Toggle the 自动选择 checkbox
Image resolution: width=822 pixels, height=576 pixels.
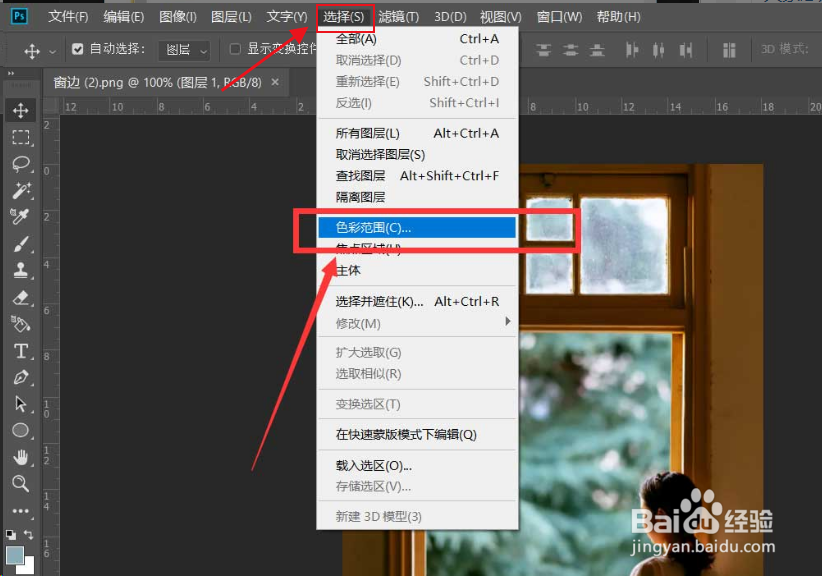[x=78, y=49]
